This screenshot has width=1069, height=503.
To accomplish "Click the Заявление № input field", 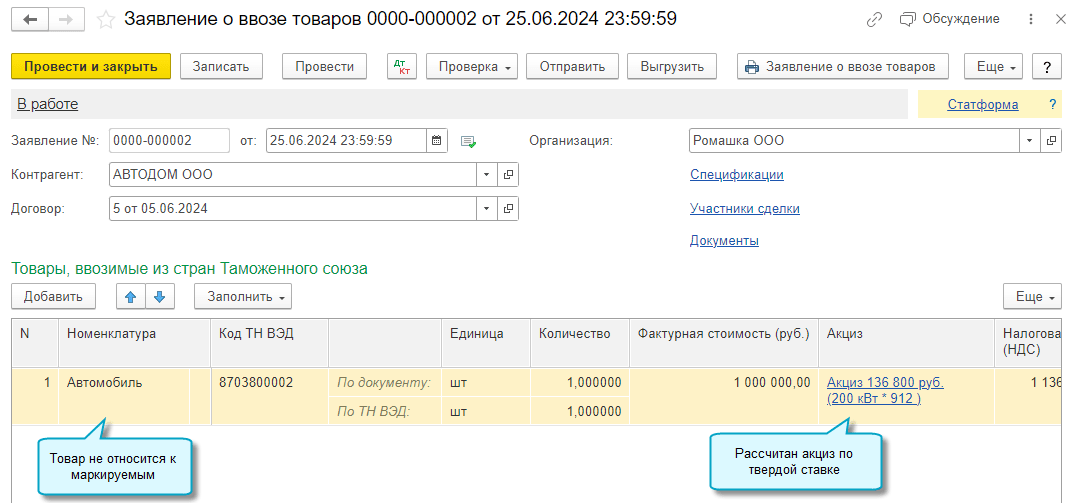I will click(169, 141).
